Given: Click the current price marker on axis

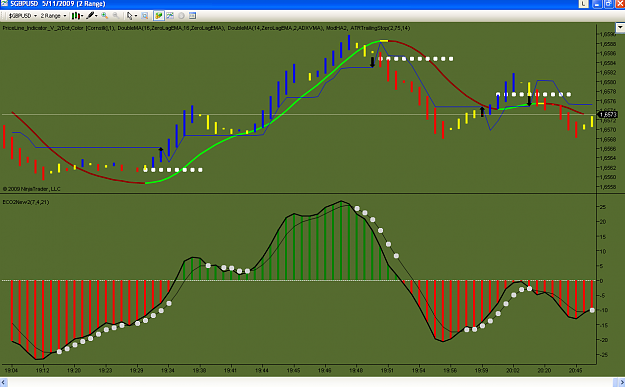Looking at the screenshot, I should point(607,114).
